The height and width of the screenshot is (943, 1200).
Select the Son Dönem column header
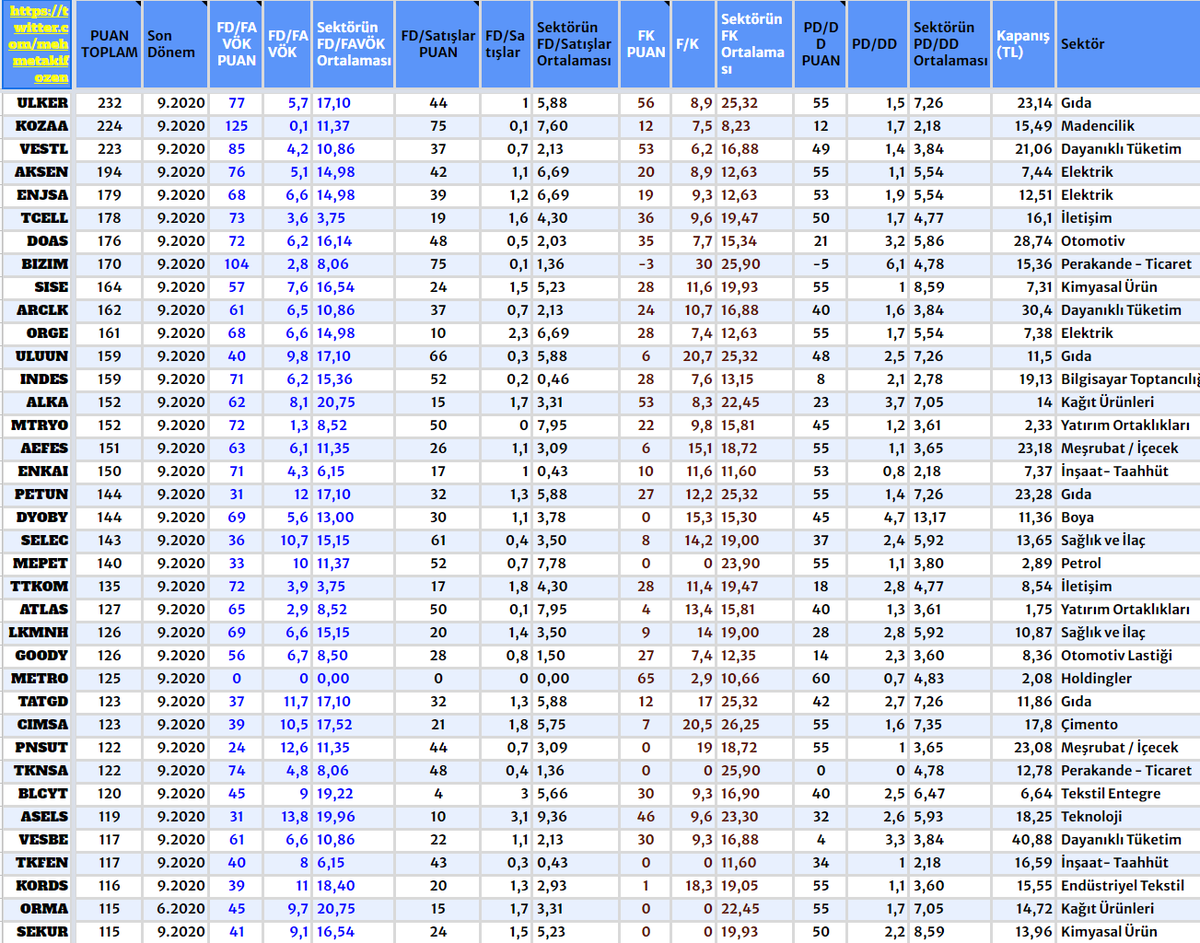(174, 45)
